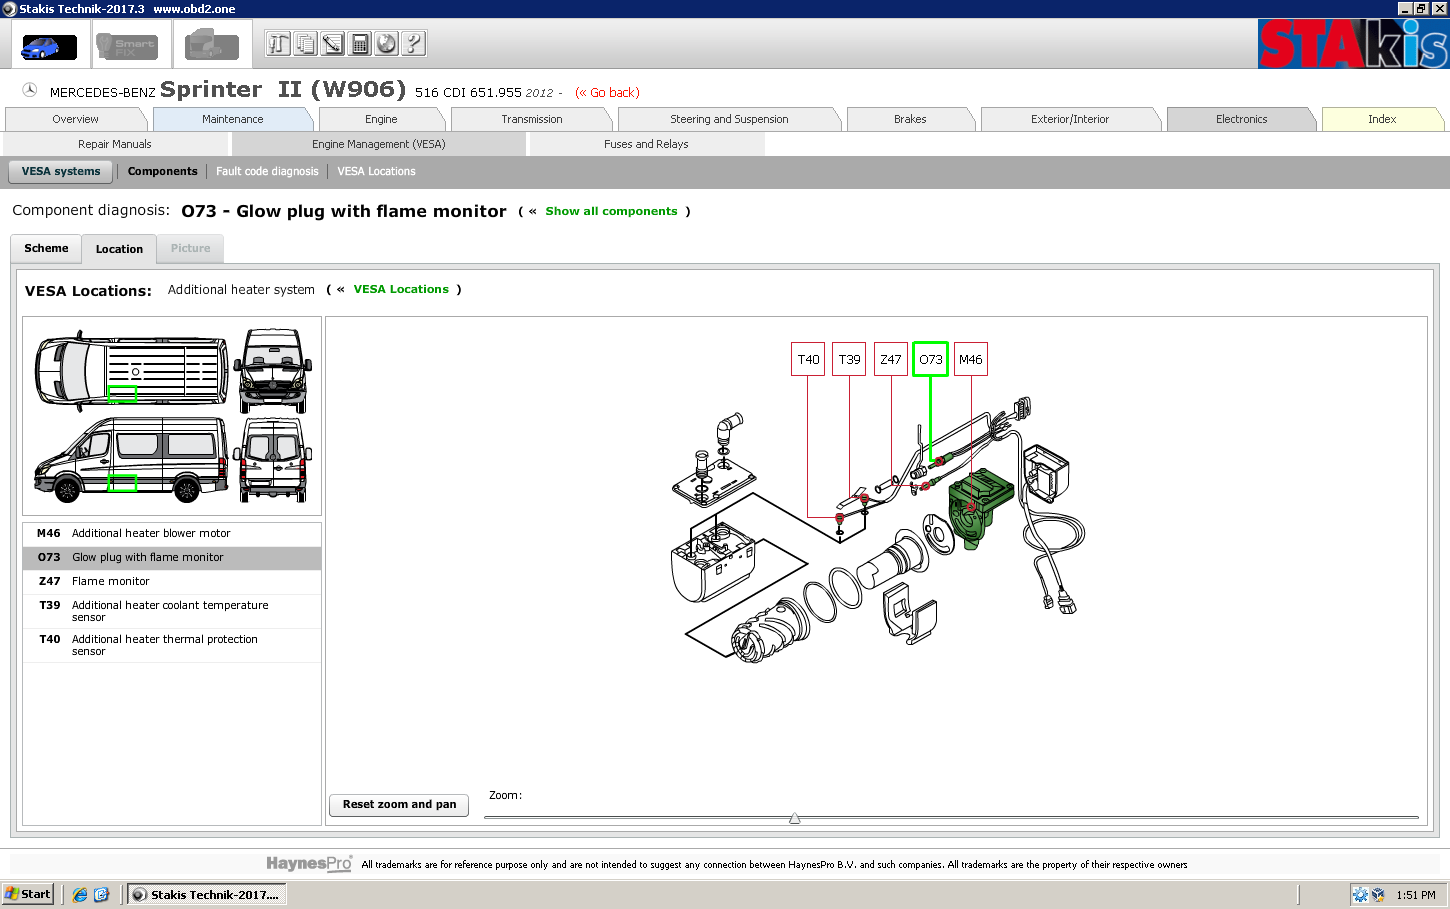
Task: Click the Show all components link
Action: (x=611, y=211)
